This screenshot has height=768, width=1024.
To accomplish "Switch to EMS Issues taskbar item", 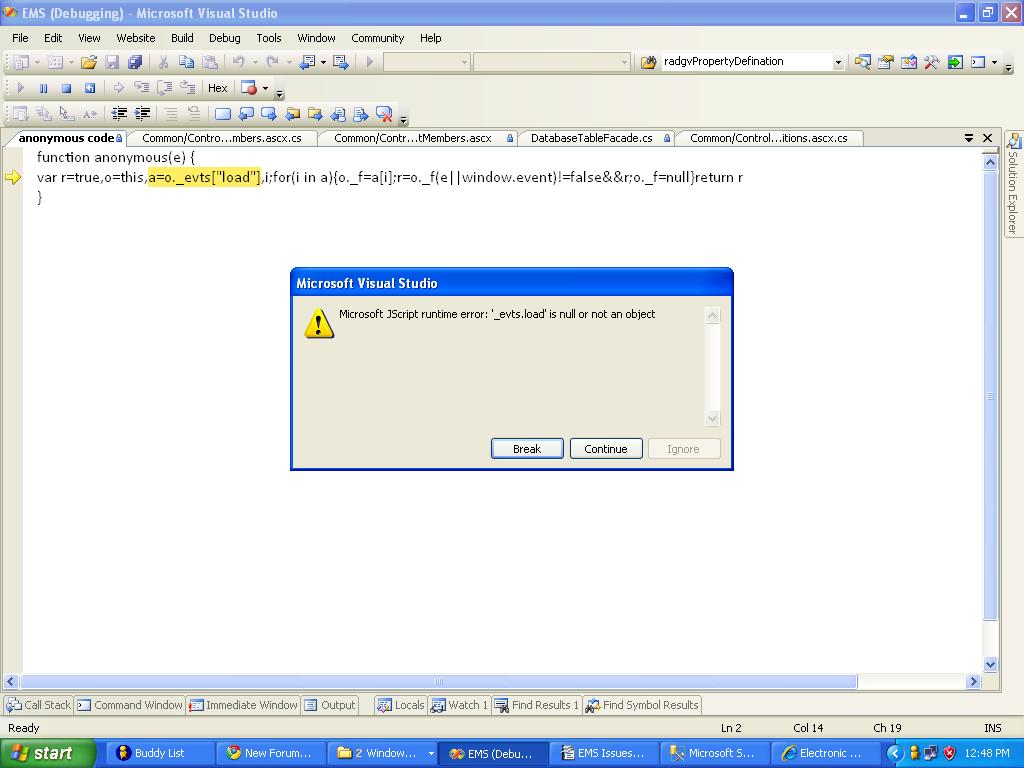I will pyautogui.click(x=603, y=753).
